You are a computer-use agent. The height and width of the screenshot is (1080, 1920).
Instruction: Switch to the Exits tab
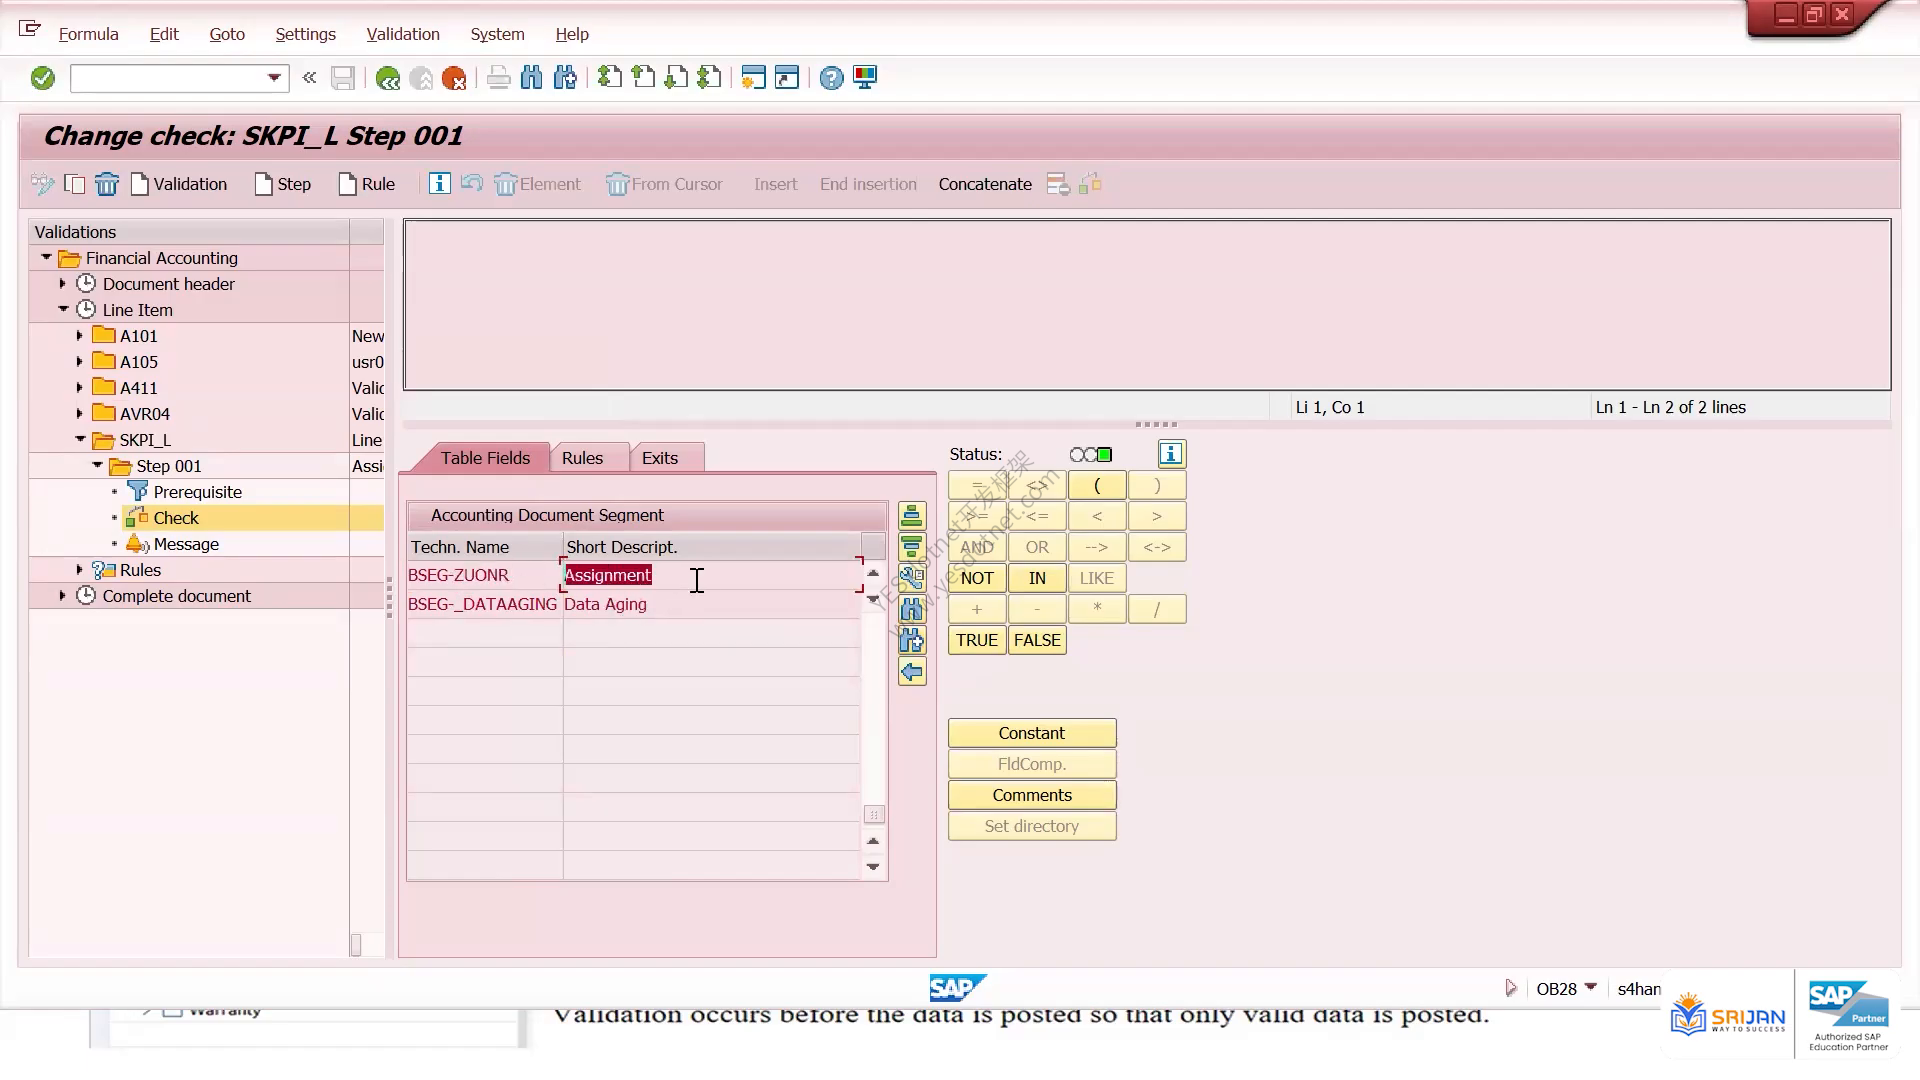tap(660, 458)
